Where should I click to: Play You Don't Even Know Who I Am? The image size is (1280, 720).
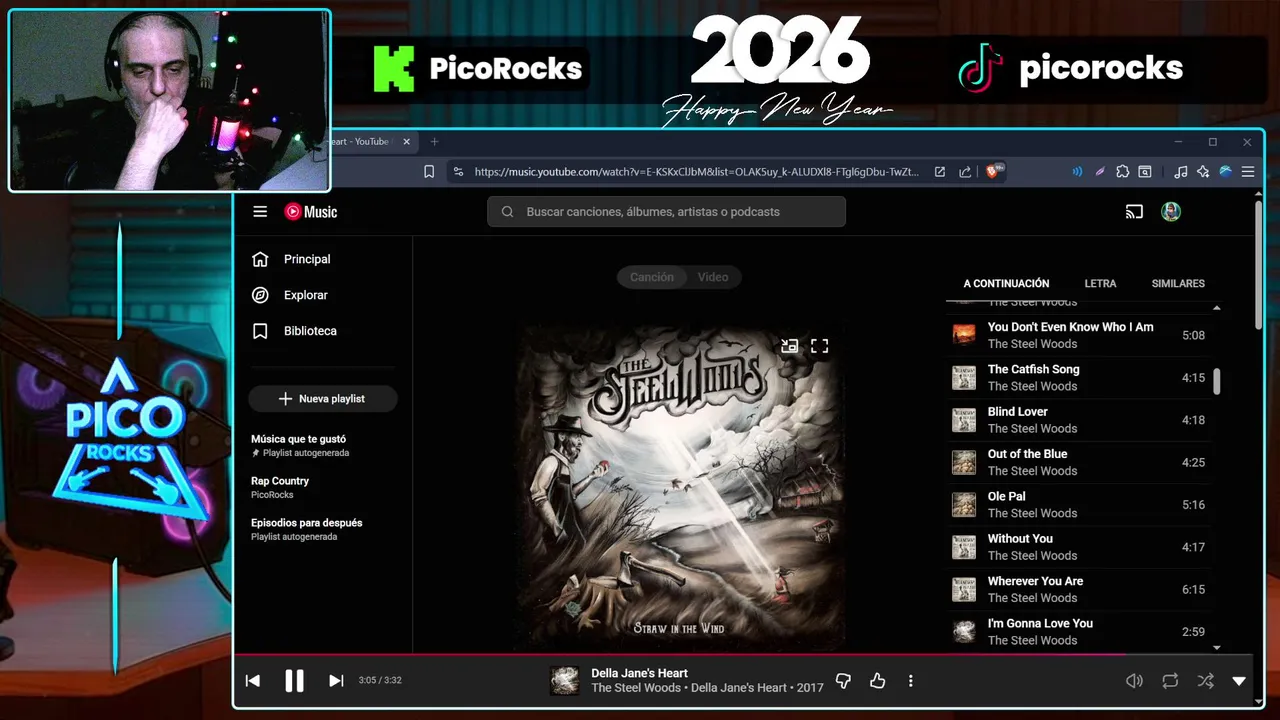(x=1078, y=335)
